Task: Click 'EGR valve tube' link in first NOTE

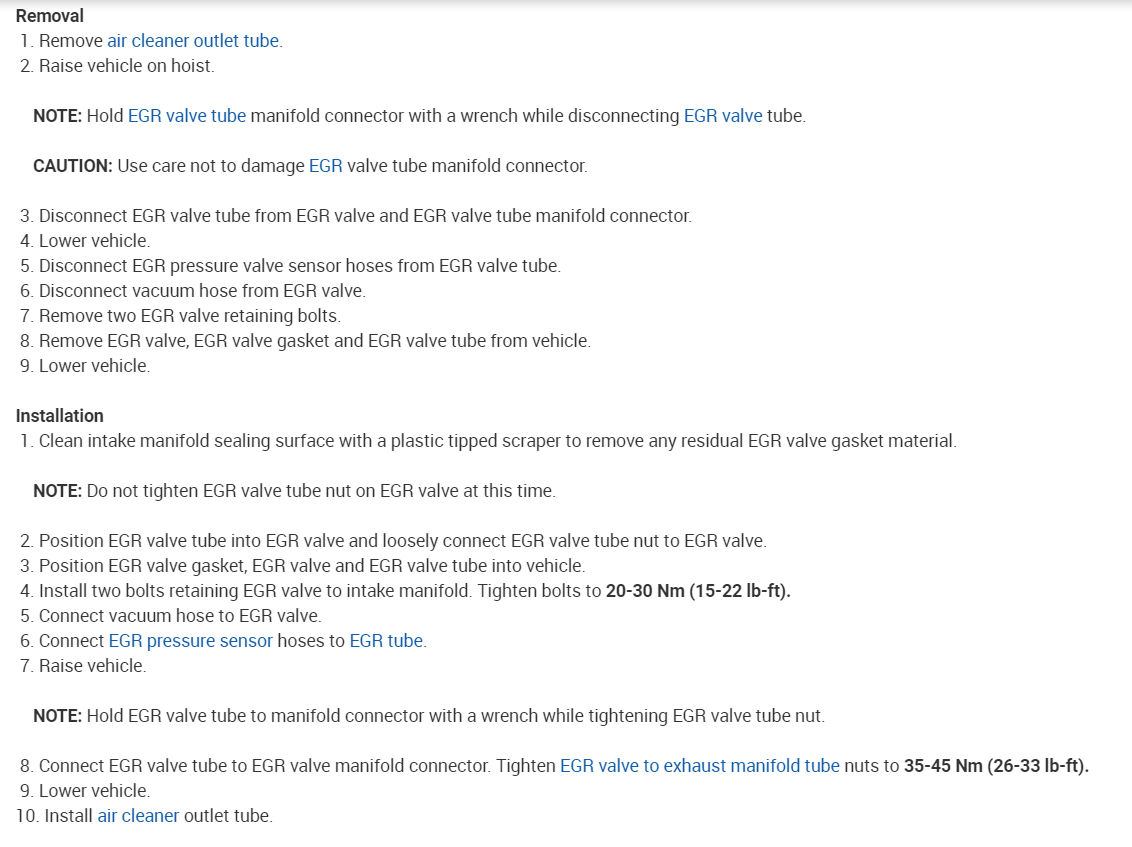Action: tap(186, 116)
